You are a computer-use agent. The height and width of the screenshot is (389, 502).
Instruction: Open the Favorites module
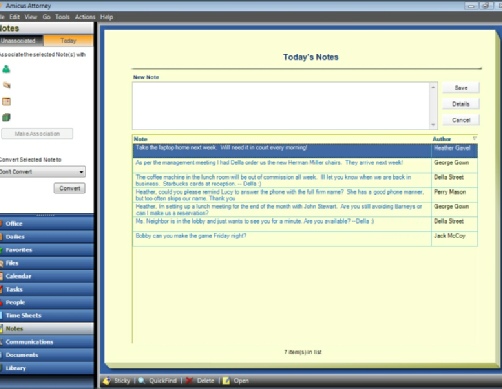[x=47, y=250]
